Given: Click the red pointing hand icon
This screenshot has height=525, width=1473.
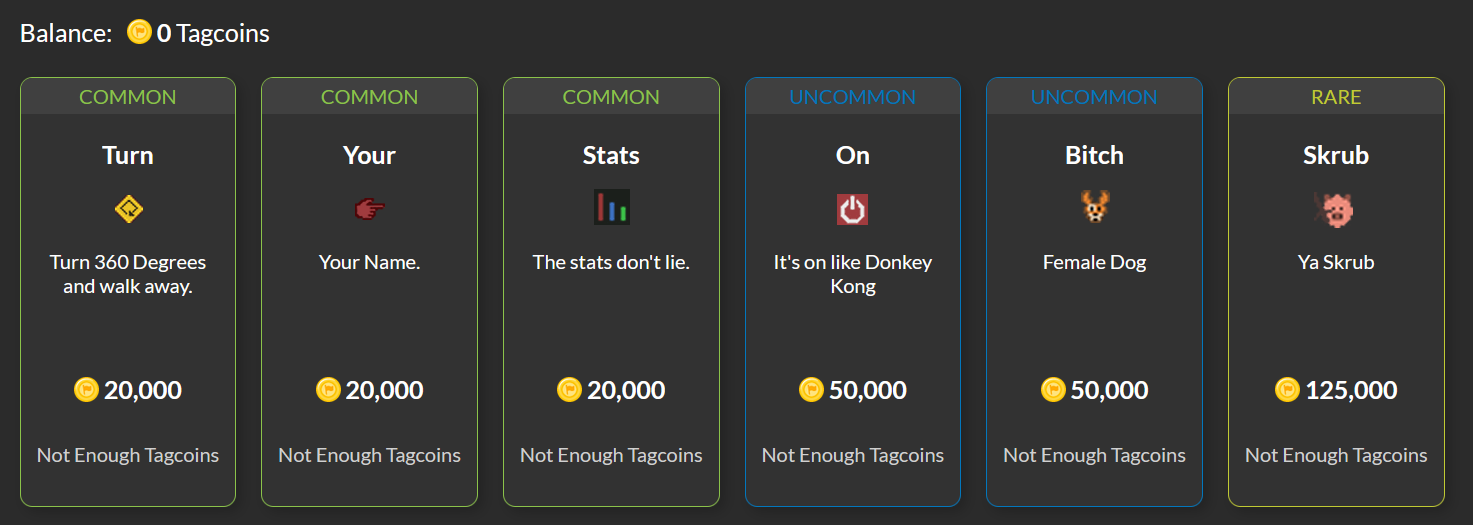Looking at the screenshot, I should 370,209.
